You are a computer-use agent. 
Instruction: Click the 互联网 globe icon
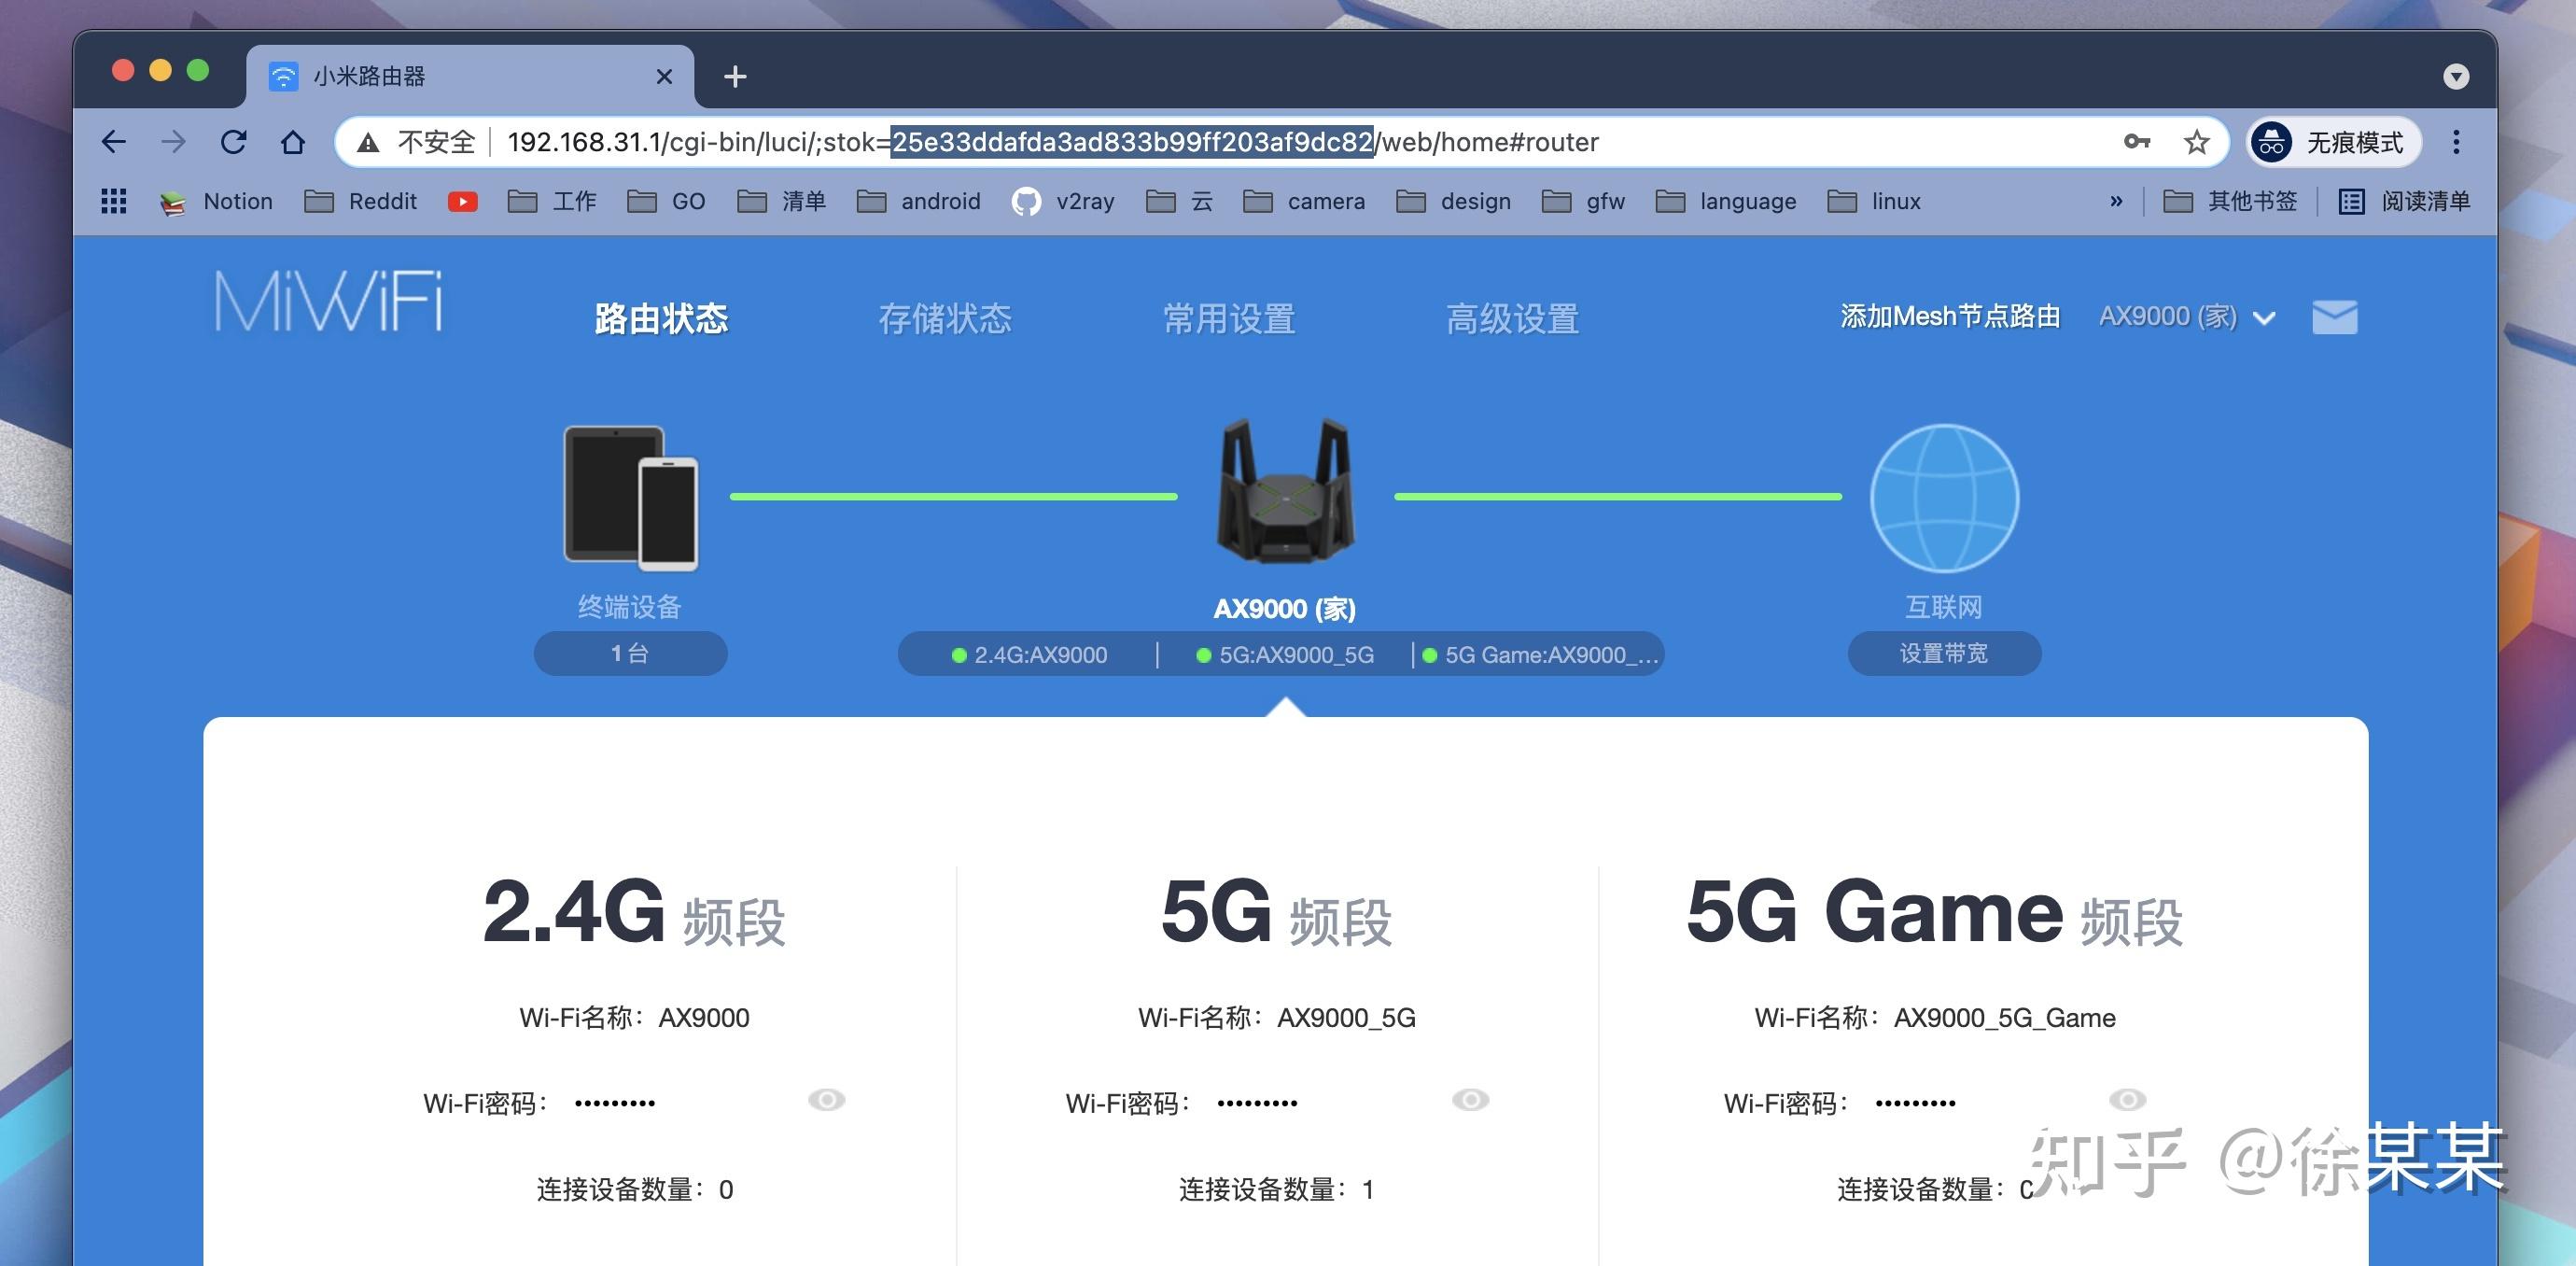(x=1944, y=498)
